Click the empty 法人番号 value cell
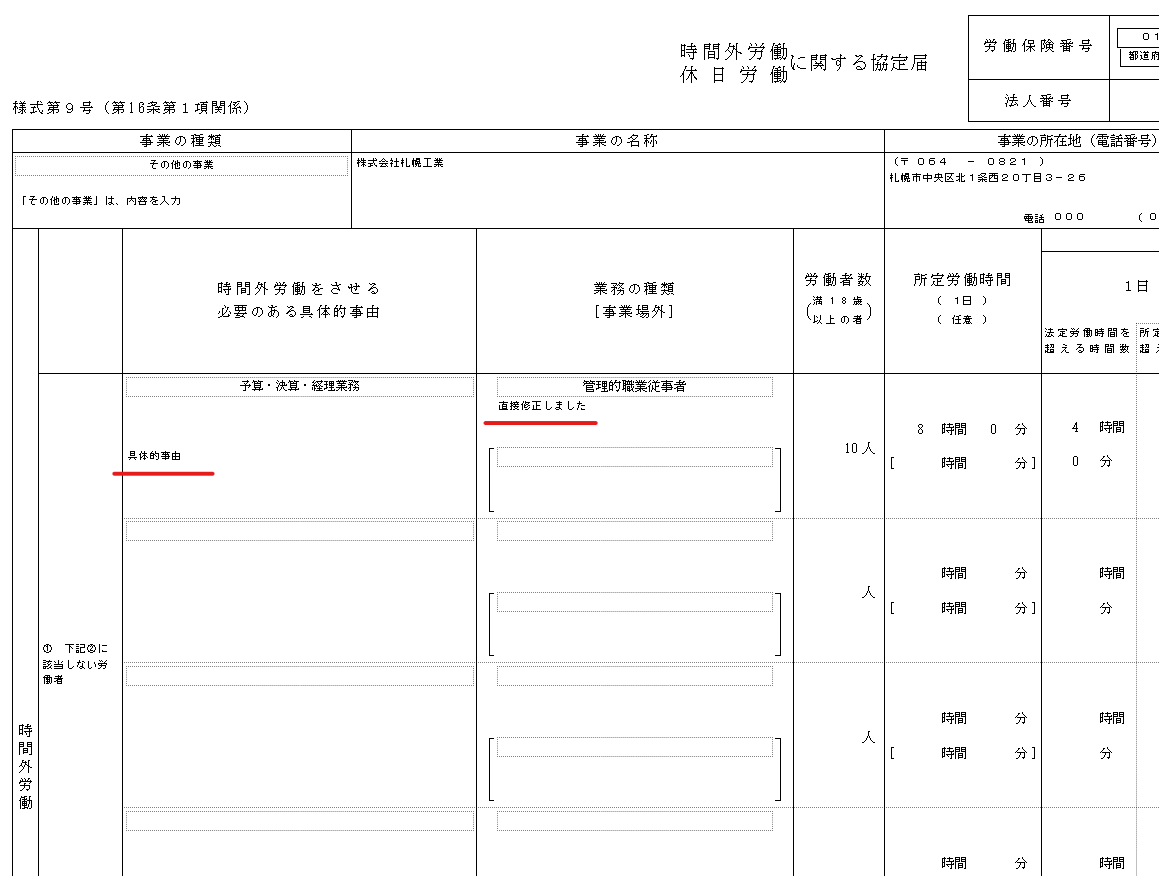The width and height of the screenshot is (1159, 876). coord(1134,101)
